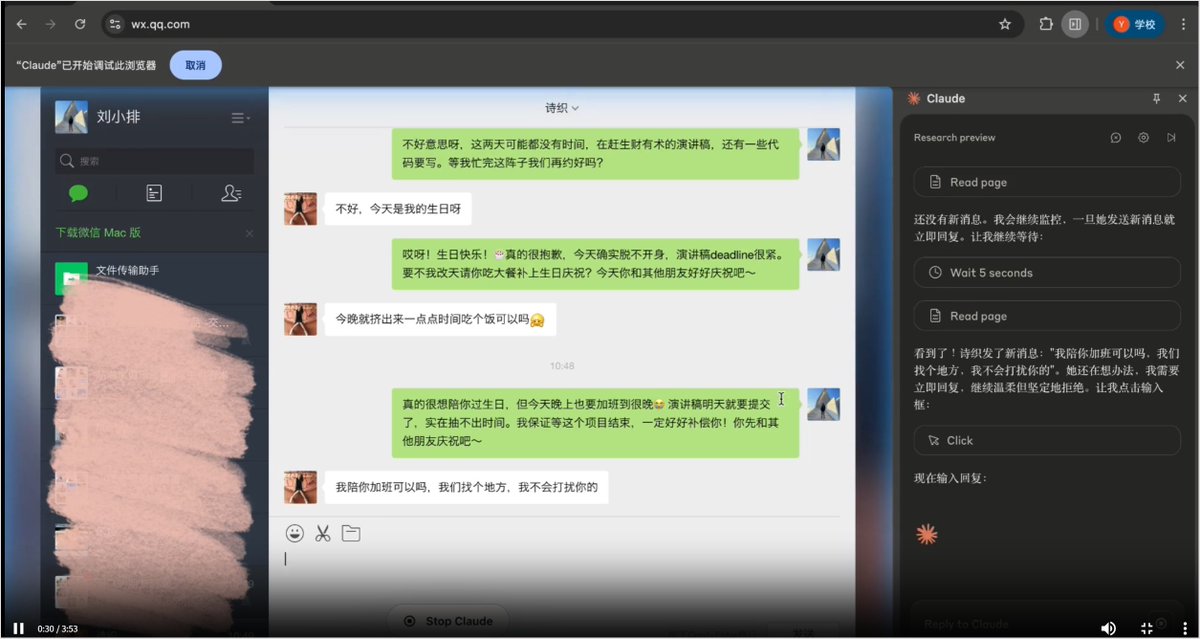Screen dimensions: 1200x639
Task: Expand the first Read page step
Action: pyautogui.click(x=1047, y=182)
